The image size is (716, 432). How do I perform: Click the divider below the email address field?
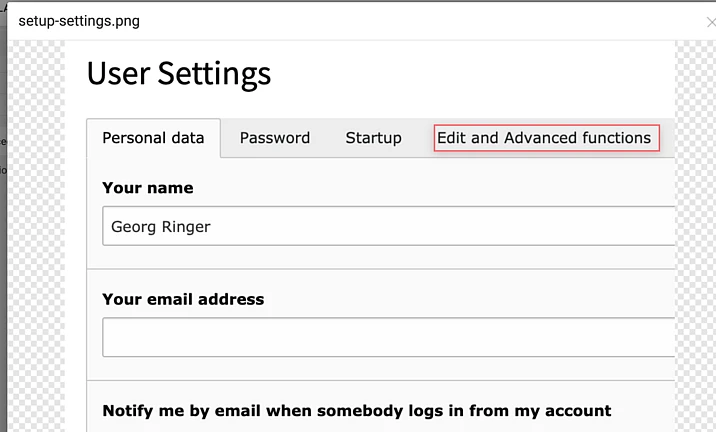pyautogui.click(x=380, y=380)
